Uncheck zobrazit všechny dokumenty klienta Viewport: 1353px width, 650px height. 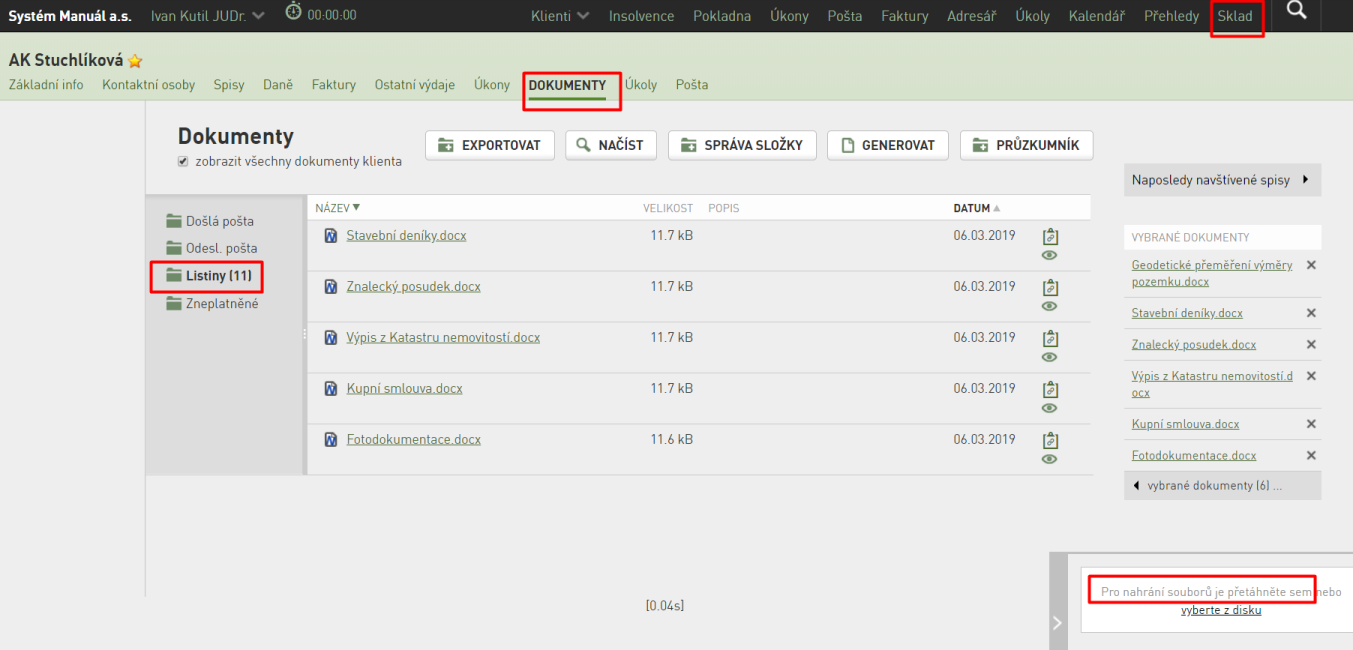tap(183, 161)
